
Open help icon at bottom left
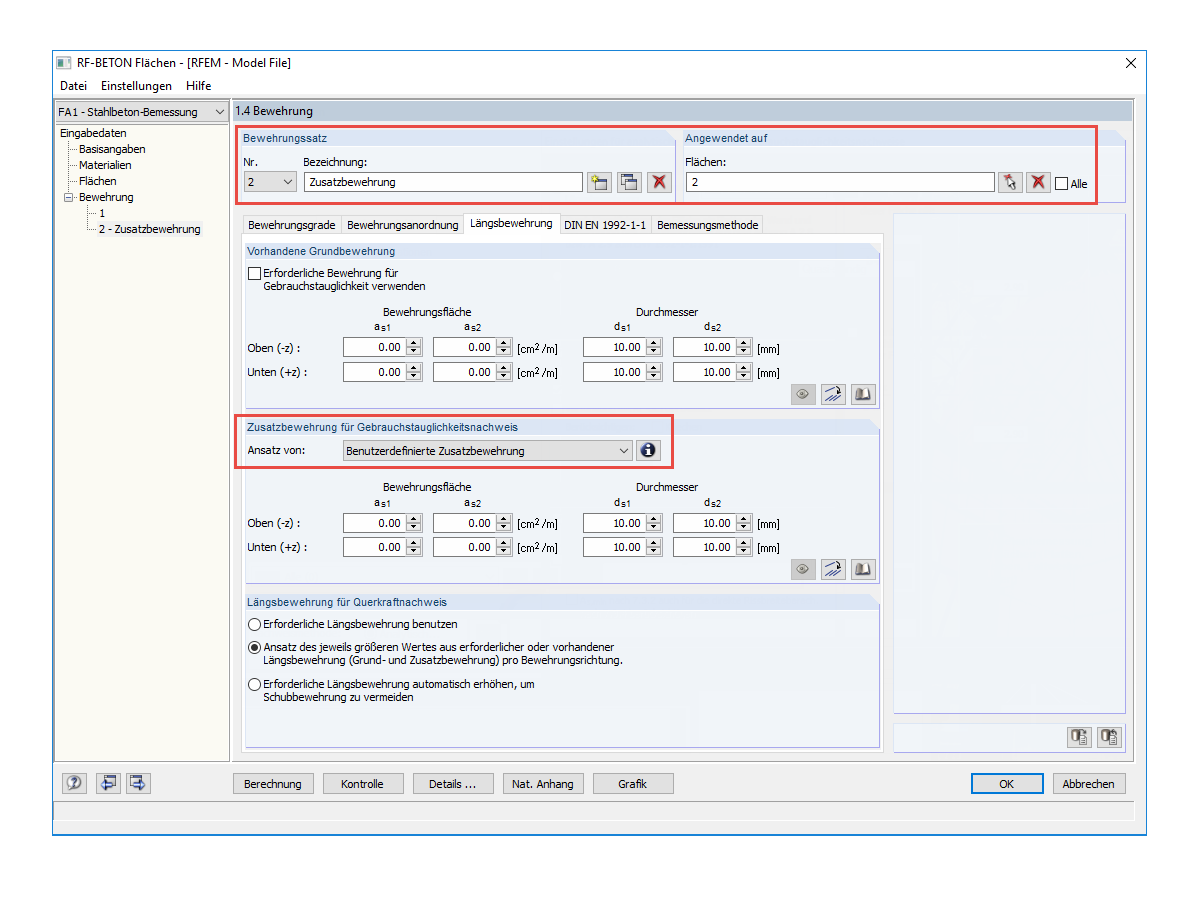(x=76, y=783)
